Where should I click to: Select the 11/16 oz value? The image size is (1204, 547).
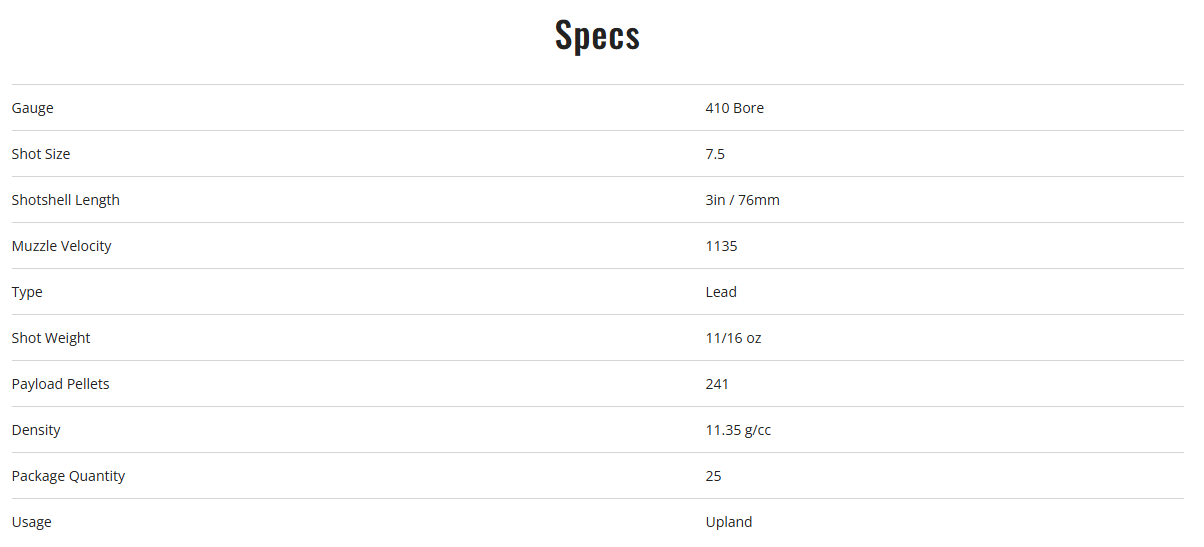[733, 338]
